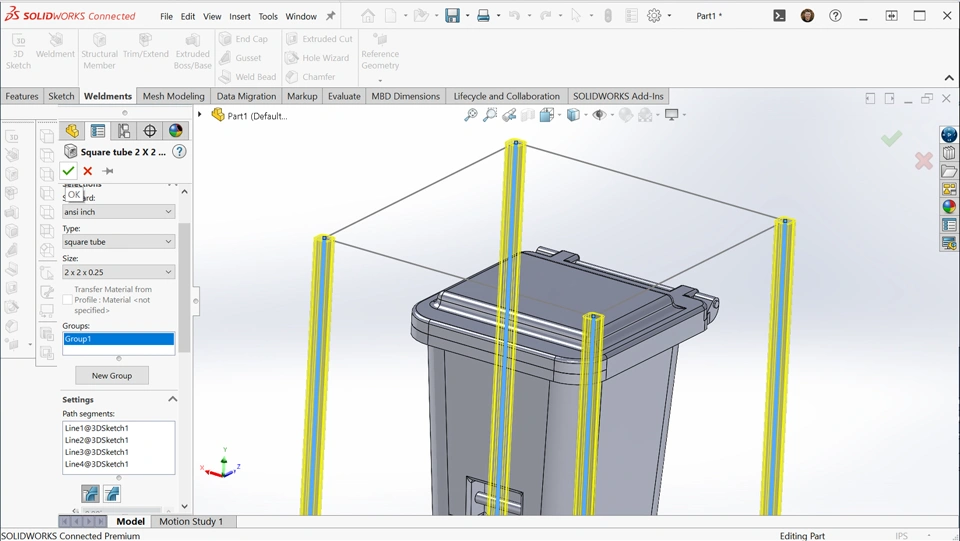The width and height of the screenshot is (960, 541).
Task: Open the FeatureManager design tree tab
Action: (72, 131)
